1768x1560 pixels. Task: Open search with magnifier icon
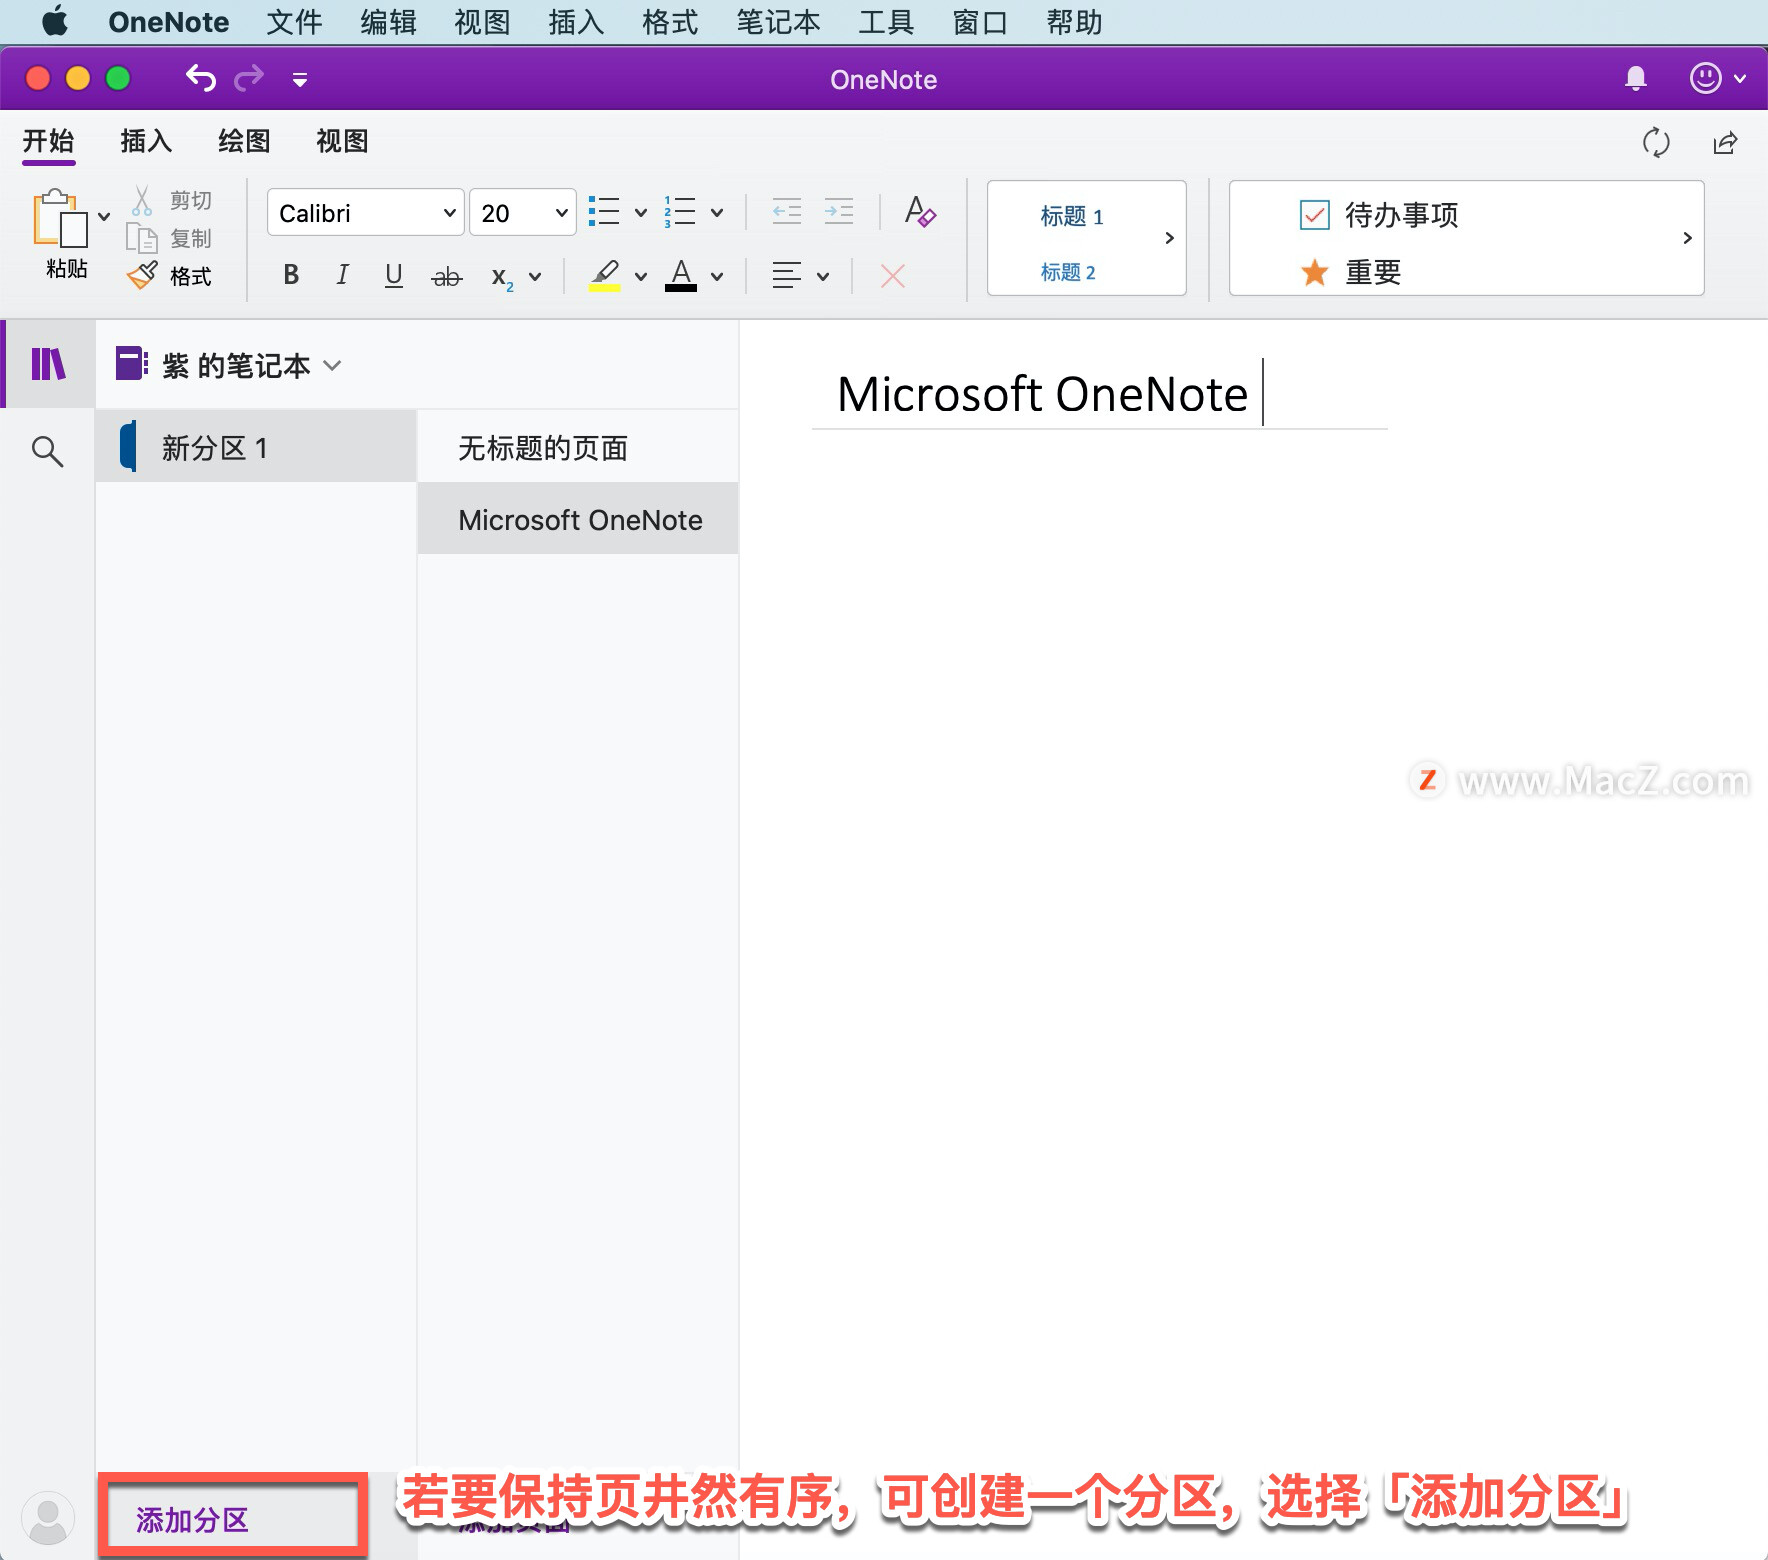click(x=47, y=452)
